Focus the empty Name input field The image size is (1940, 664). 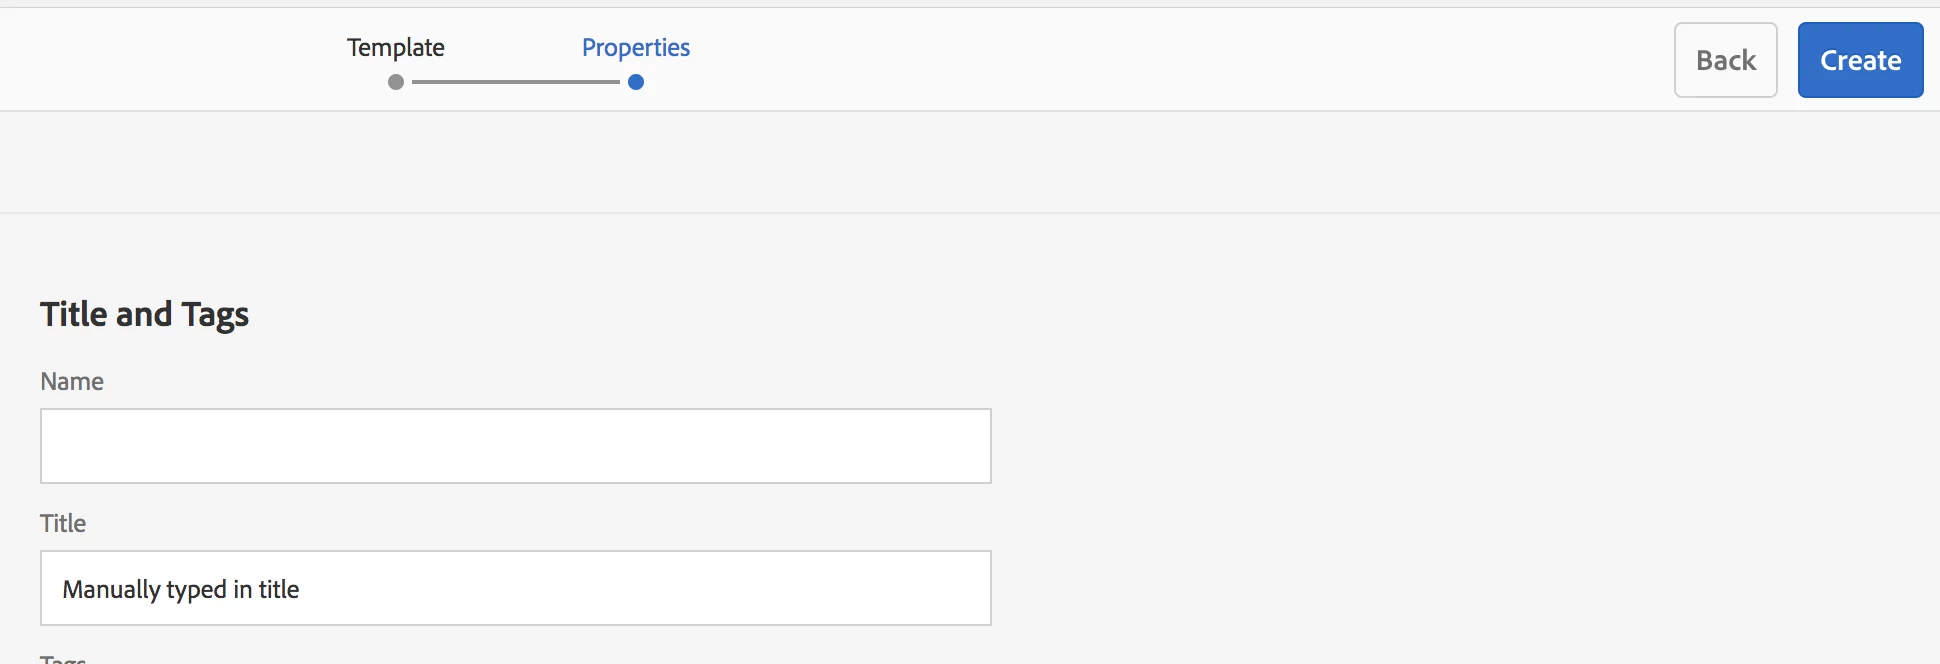(516, 446)
